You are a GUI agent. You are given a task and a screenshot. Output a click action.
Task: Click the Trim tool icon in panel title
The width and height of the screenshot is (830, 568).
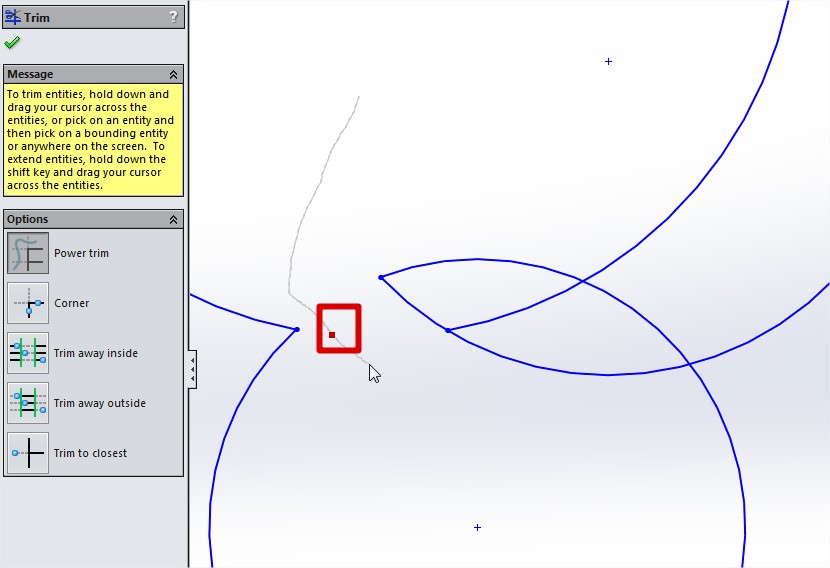(13, 17)
